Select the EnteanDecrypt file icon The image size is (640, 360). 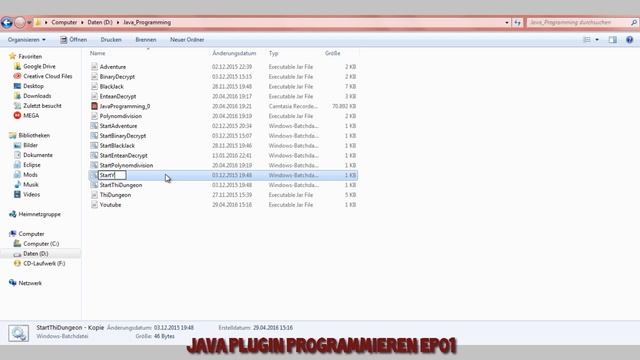[x=94, y=96]
